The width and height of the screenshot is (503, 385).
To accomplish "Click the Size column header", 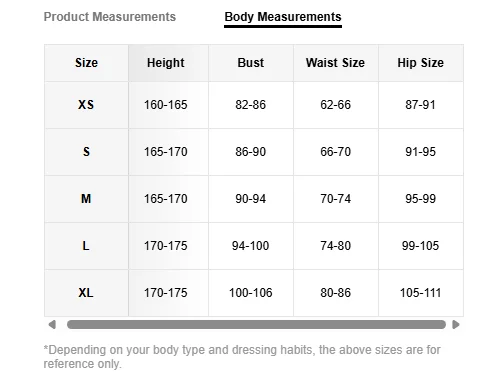I will pyautogui.click(x=86, y=63).
